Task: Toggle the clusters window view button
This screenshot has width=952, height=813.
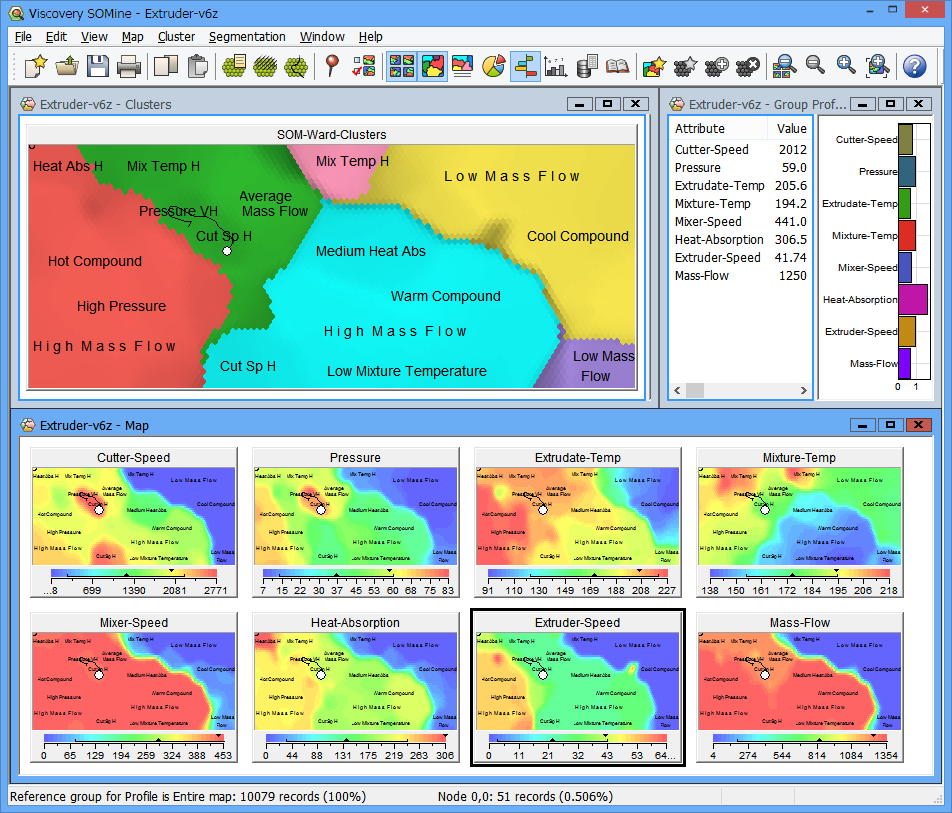Action: 433,66
